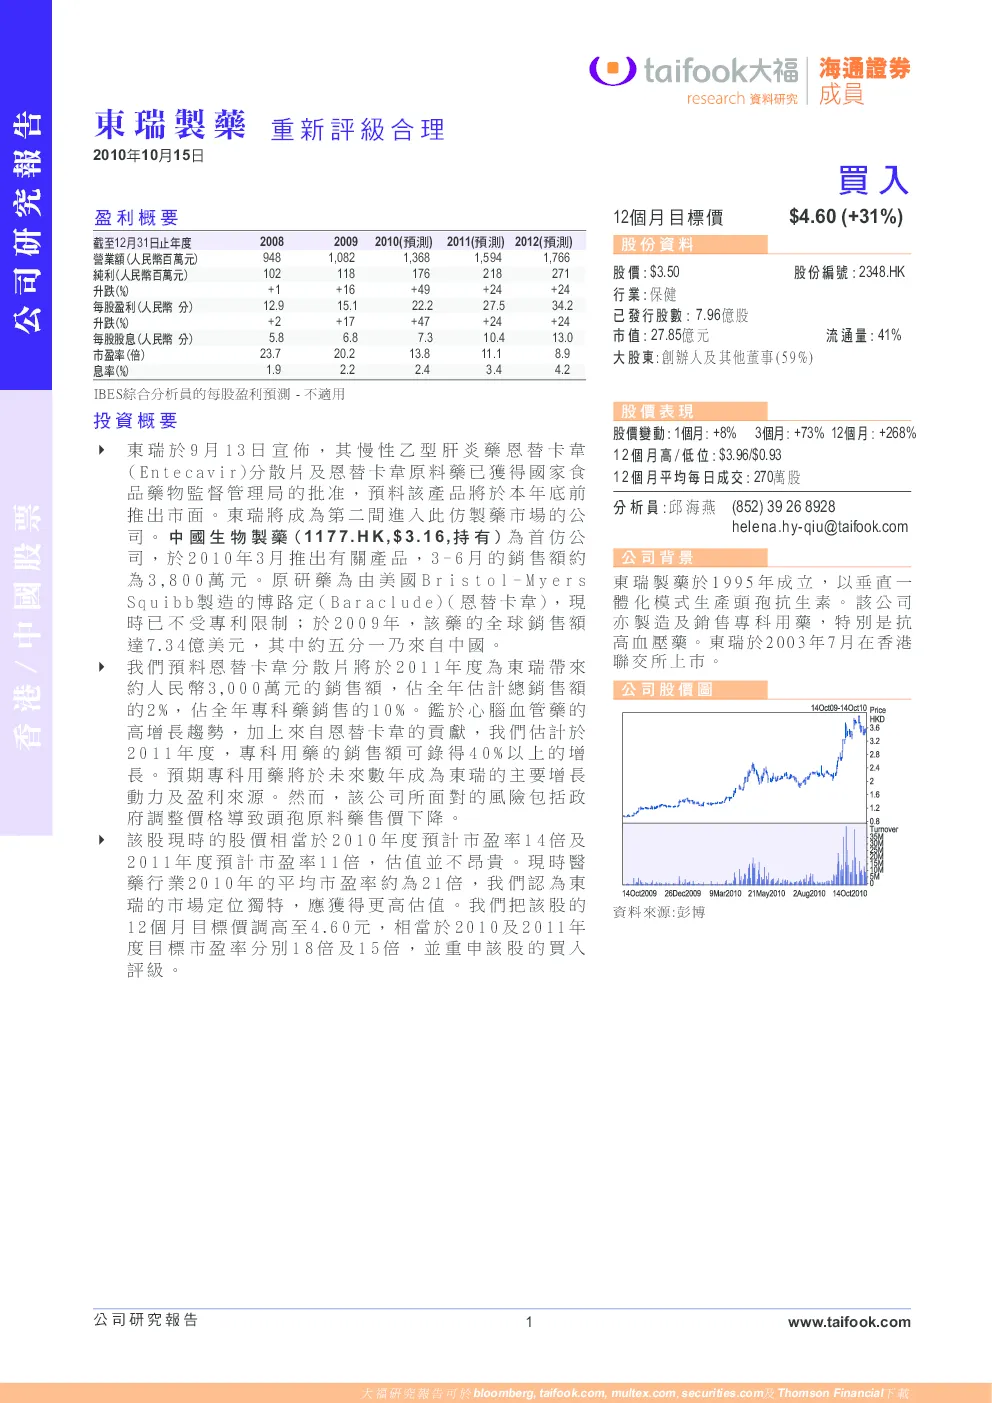This screenshot has height=1403, width=992.
Task: Click page number 1 in footer
Action: click(x=529, y=1322)
